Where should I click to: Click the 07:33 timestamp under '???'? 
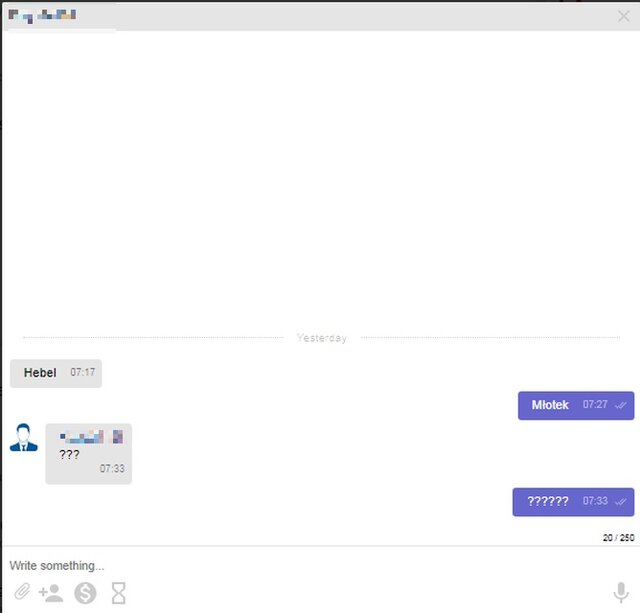point(112,468)
